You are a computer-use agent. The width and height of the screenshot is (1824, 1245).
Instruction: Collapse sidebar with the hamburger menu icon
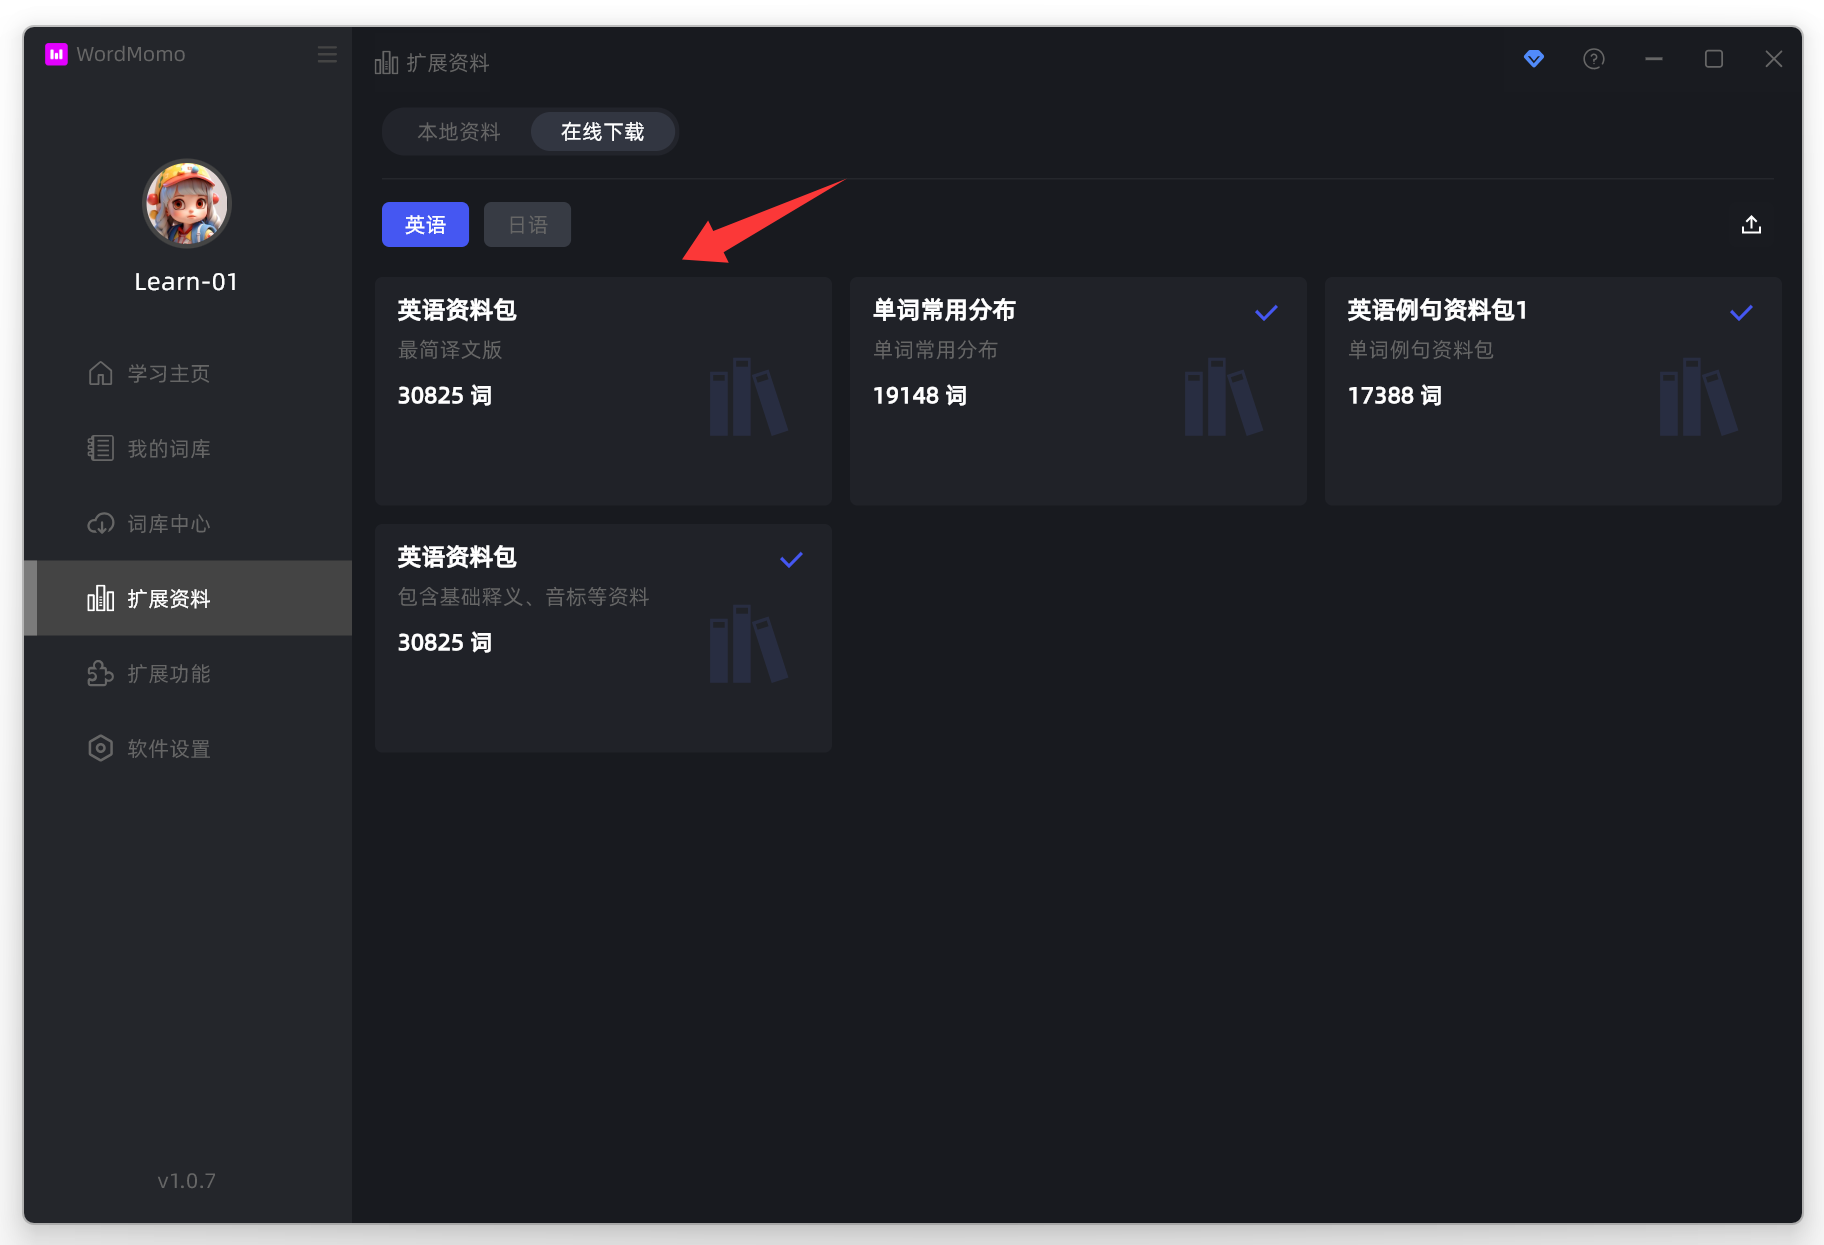click(327, 54)
